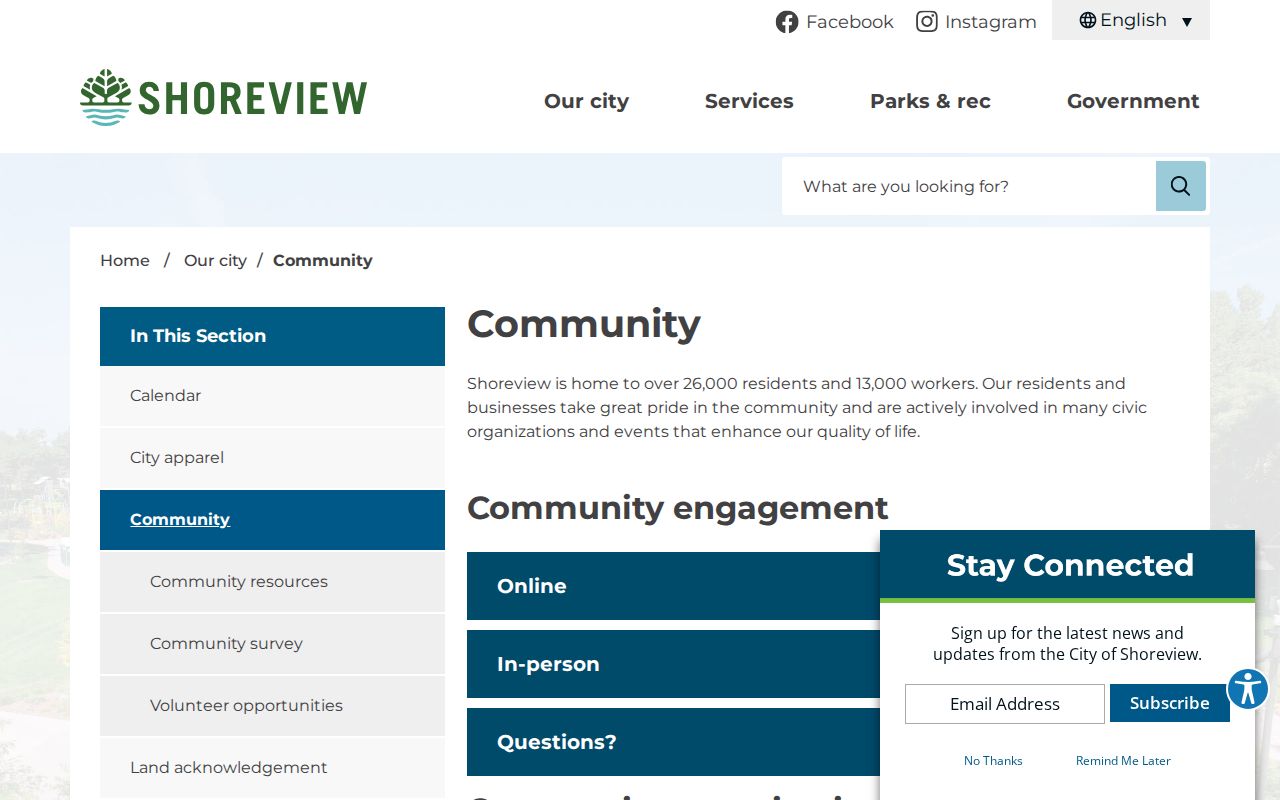Click the Subscribe button

tap(1170, 703)
